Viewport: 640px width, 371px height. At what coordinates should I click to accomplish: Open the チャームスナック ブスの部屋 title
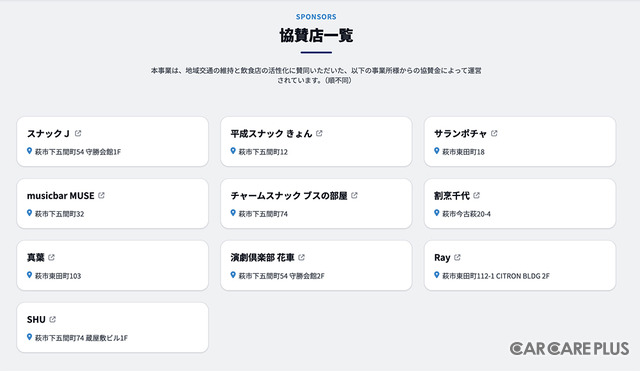click(289, 195)
